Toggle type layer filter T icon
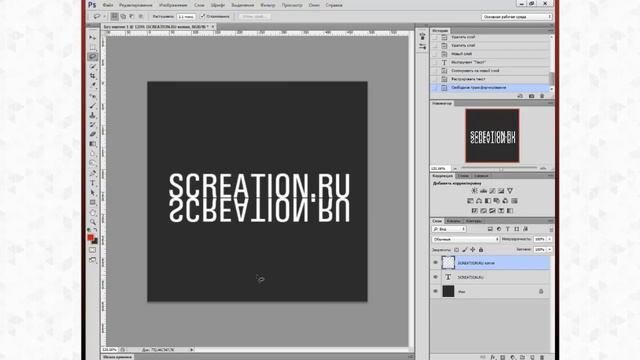 click(508, 229)
